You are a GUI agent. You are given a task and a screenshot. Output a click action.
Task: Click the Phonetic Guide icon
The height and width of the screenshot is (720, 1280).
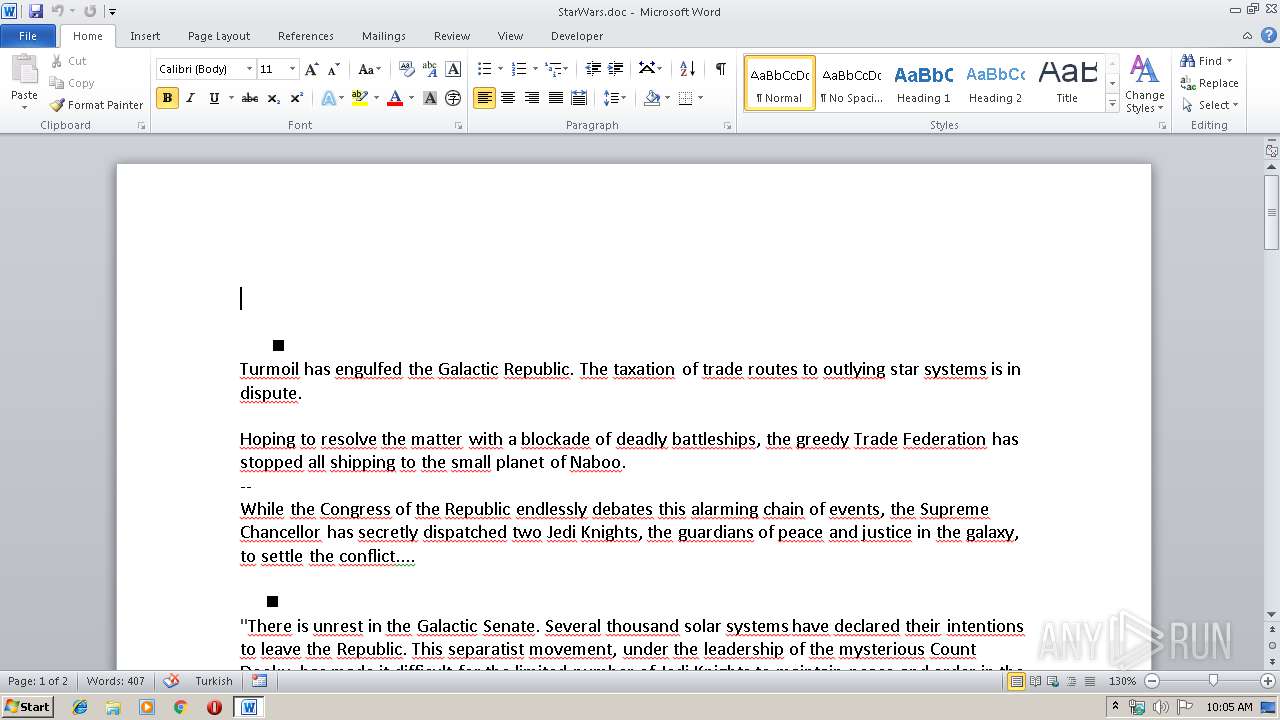click(430, 69)
